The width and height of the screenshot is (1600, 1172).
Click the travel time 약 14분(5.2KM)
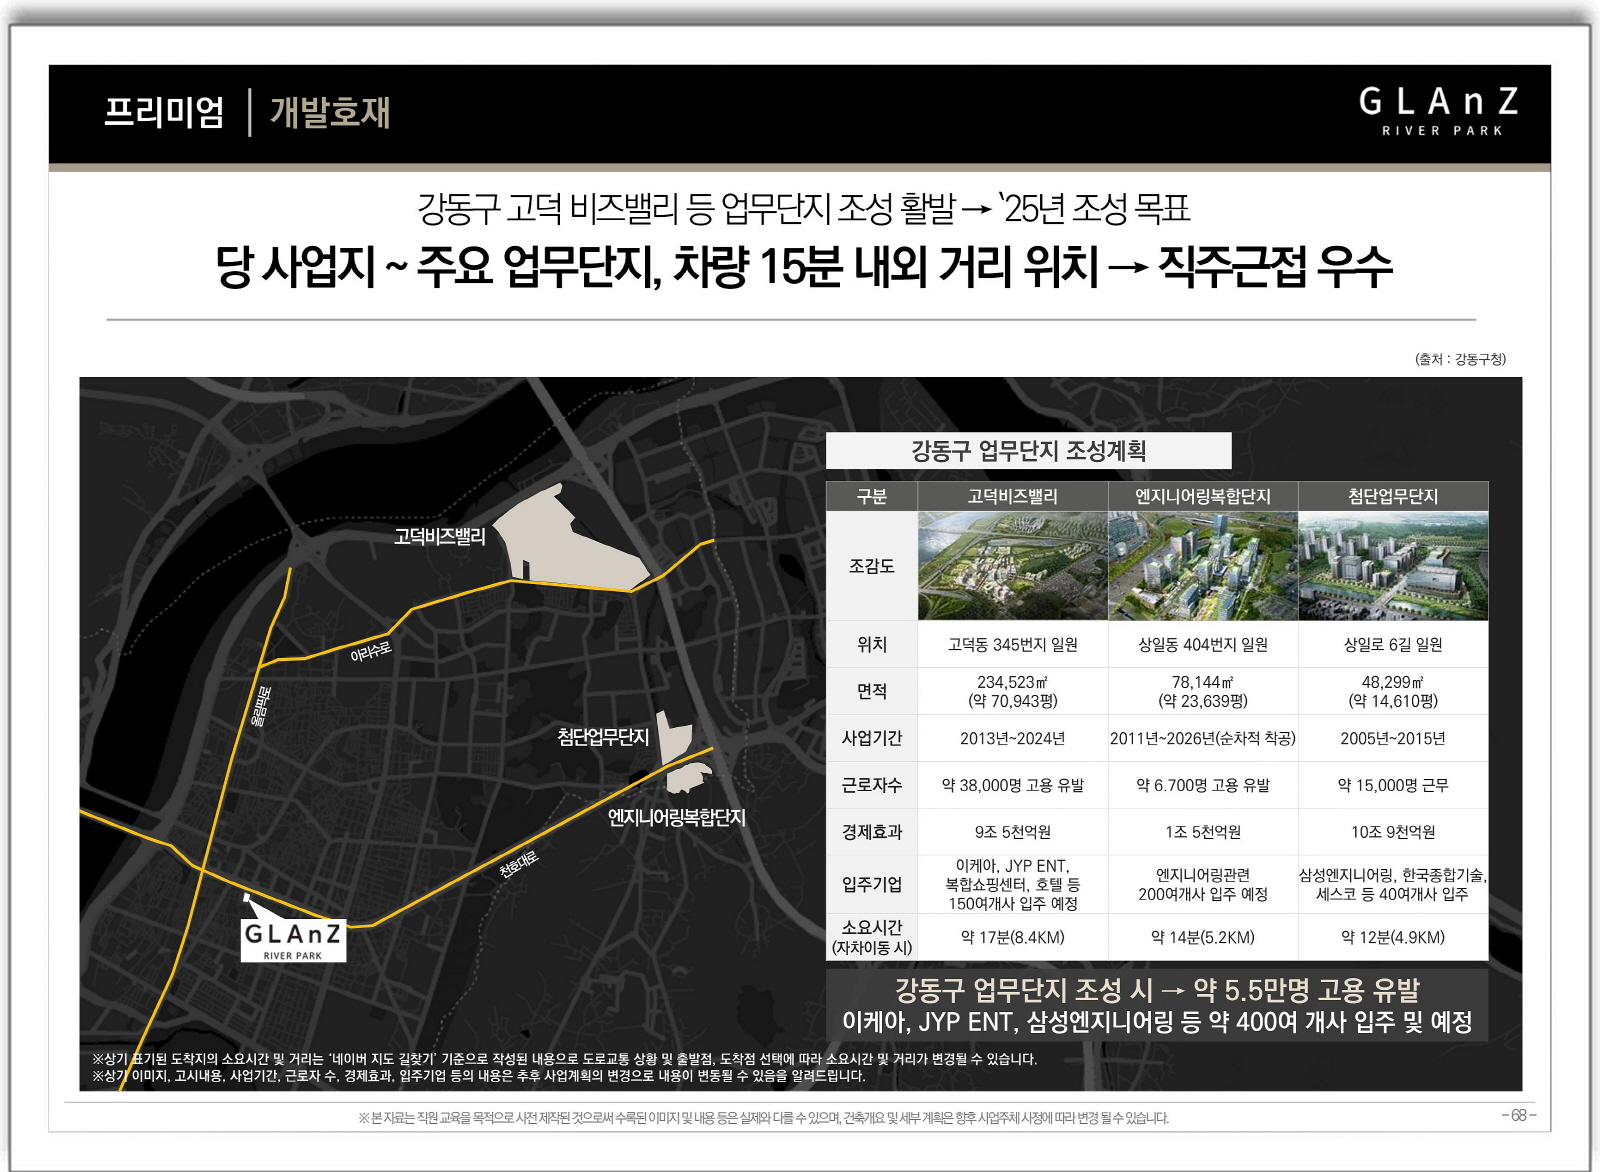[x=1202, y=938]
